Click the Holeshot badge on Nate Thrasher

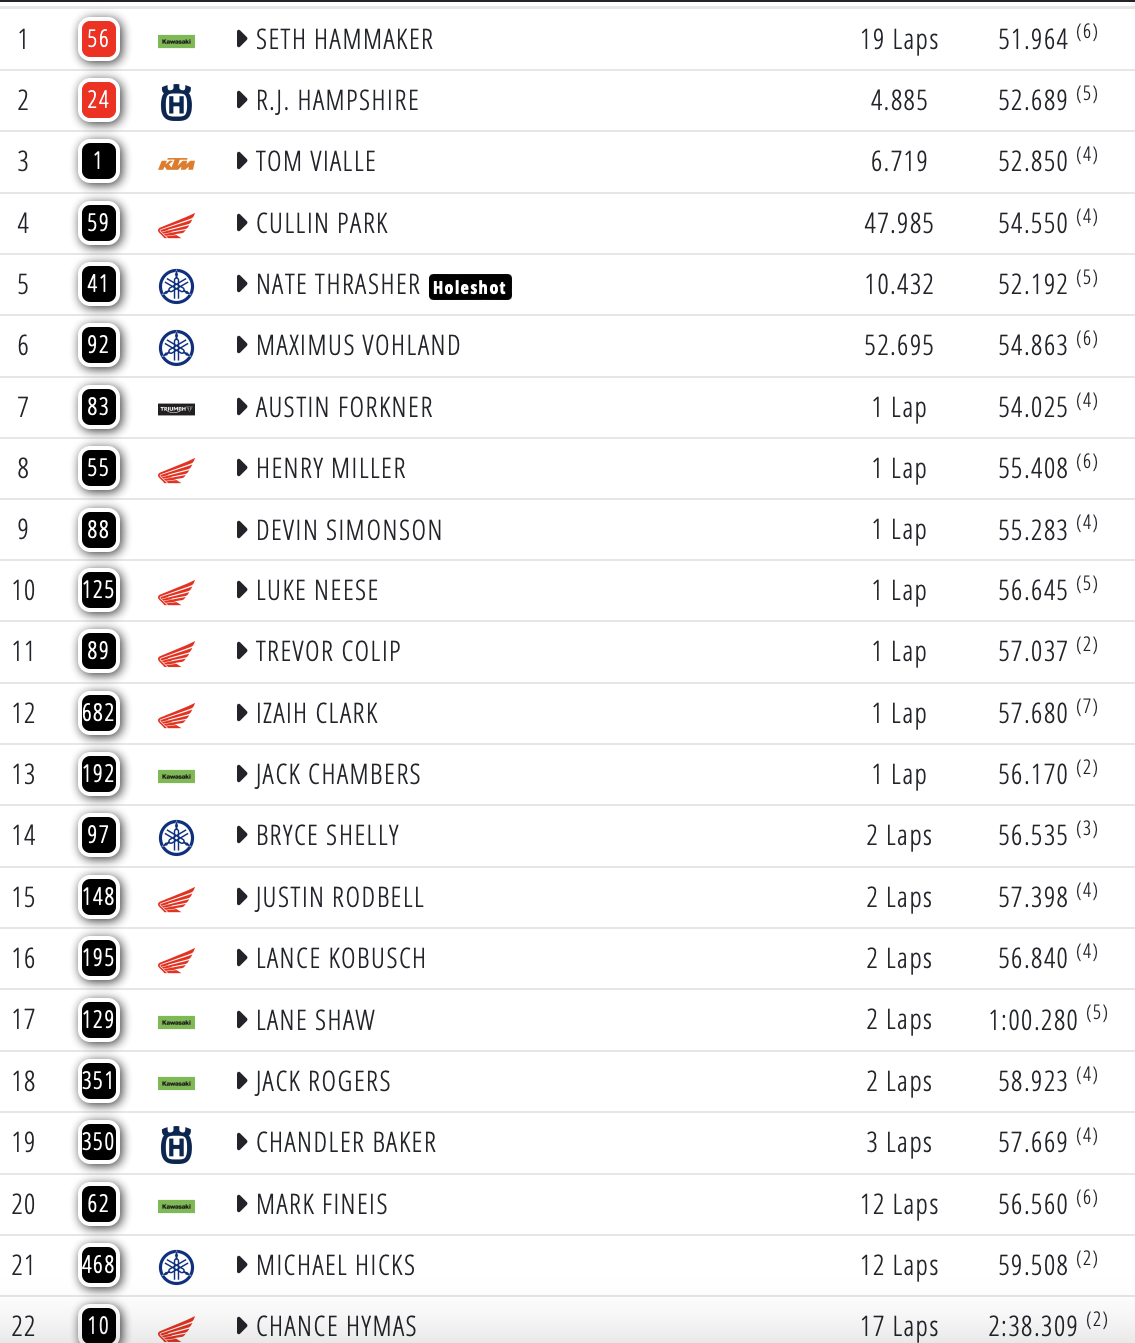coord(470,288)
